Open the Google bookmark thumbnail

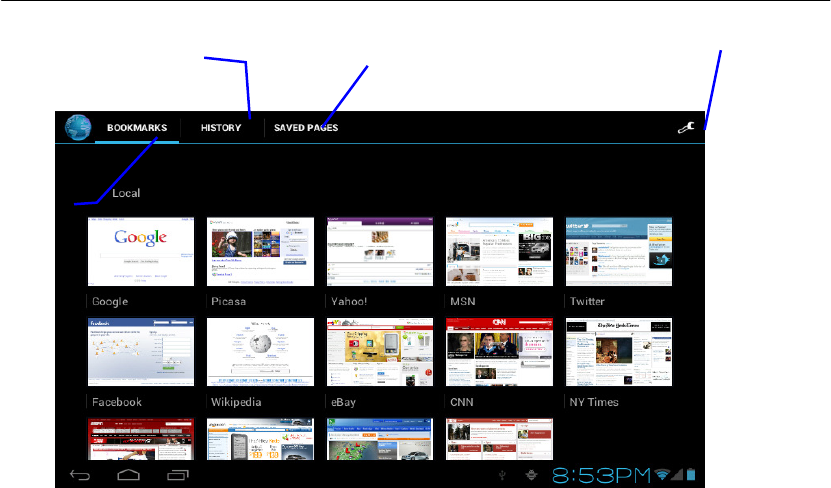pos(141,252)
